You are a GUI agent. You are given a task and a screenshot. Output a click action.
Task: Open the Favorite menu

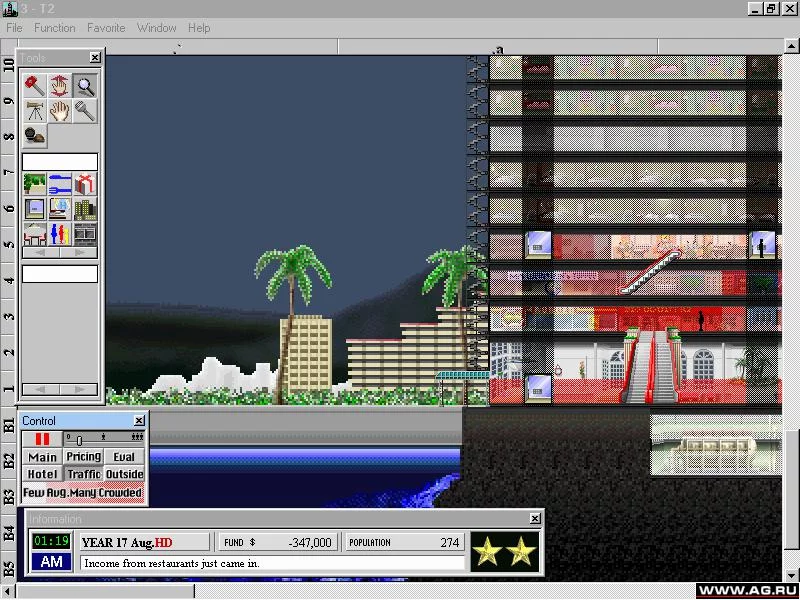pos(106,28)
